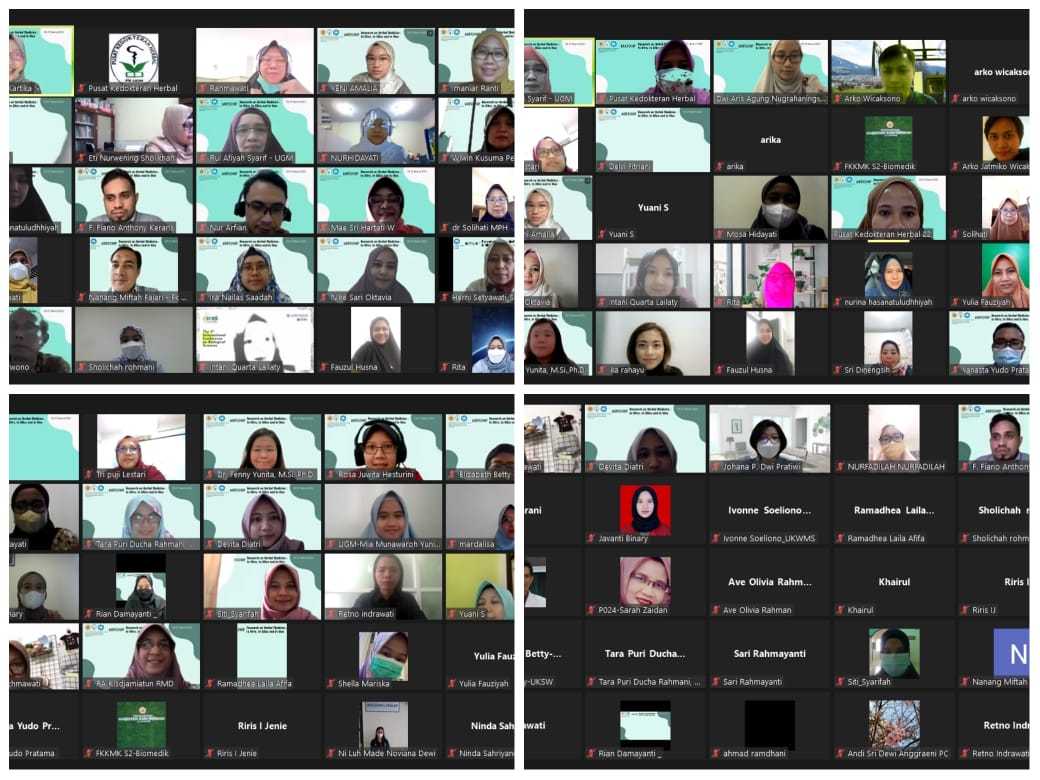Screen dimensions: 1040x780
Task: Click mic icon beside Javanti Binary
Action: point(593,538)
